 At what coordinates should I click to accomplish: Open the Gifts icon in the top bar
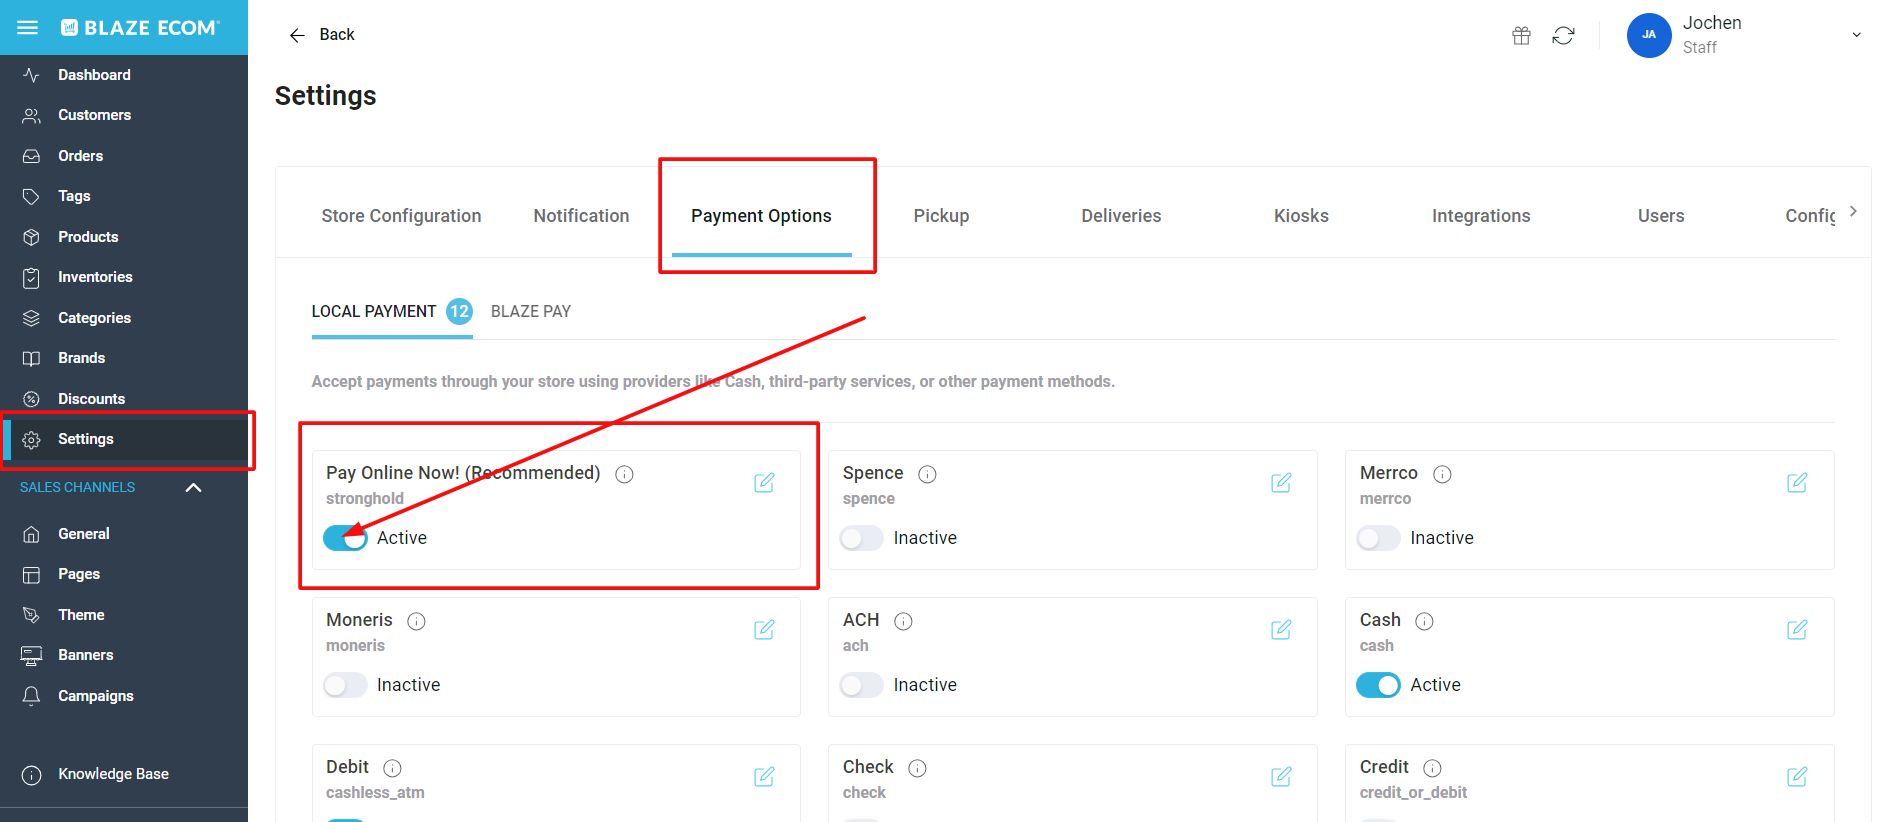click(x=1521, y=35)
